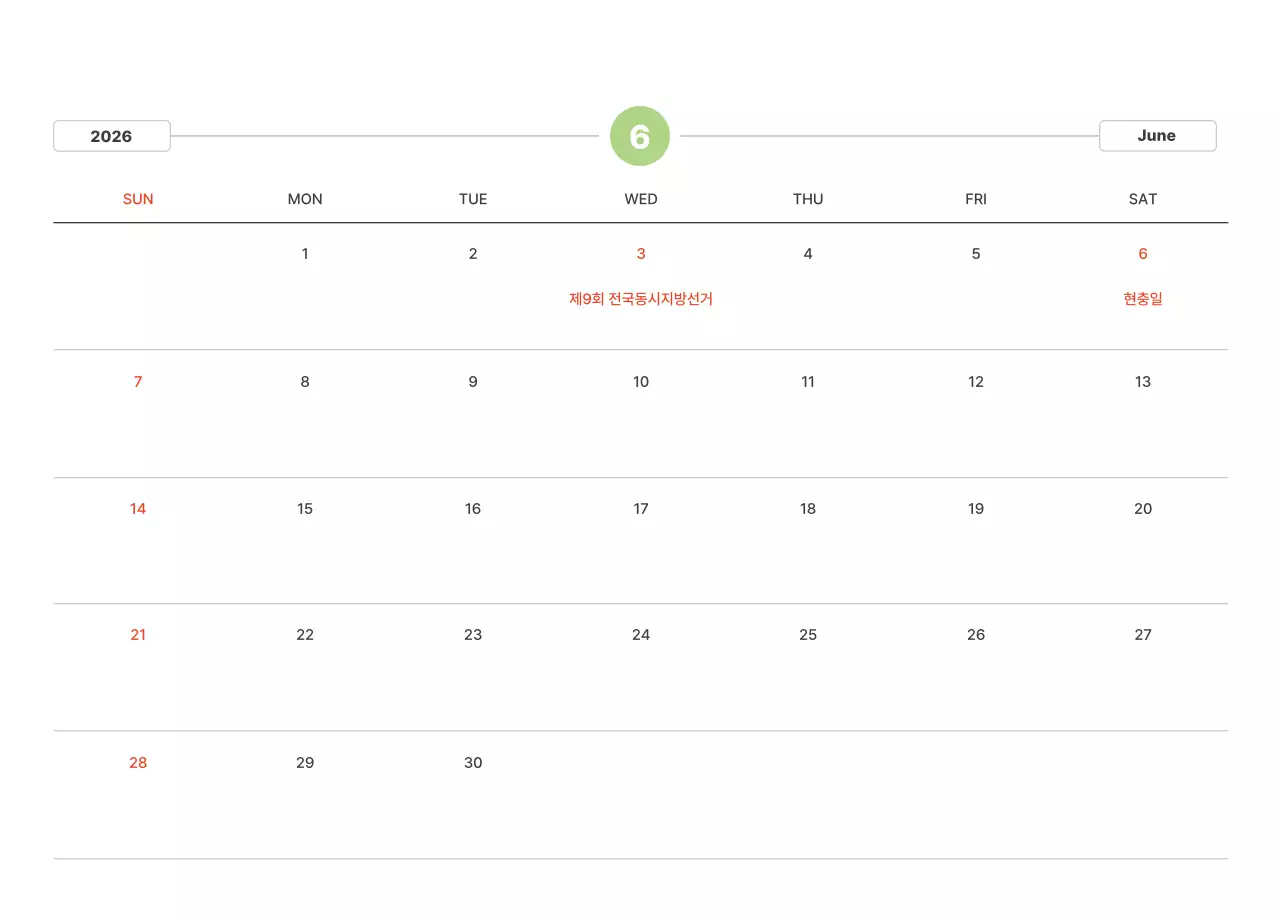Open the 현충일 holiday label
Screen dimensions: 1280x916
coord(1143,299)
